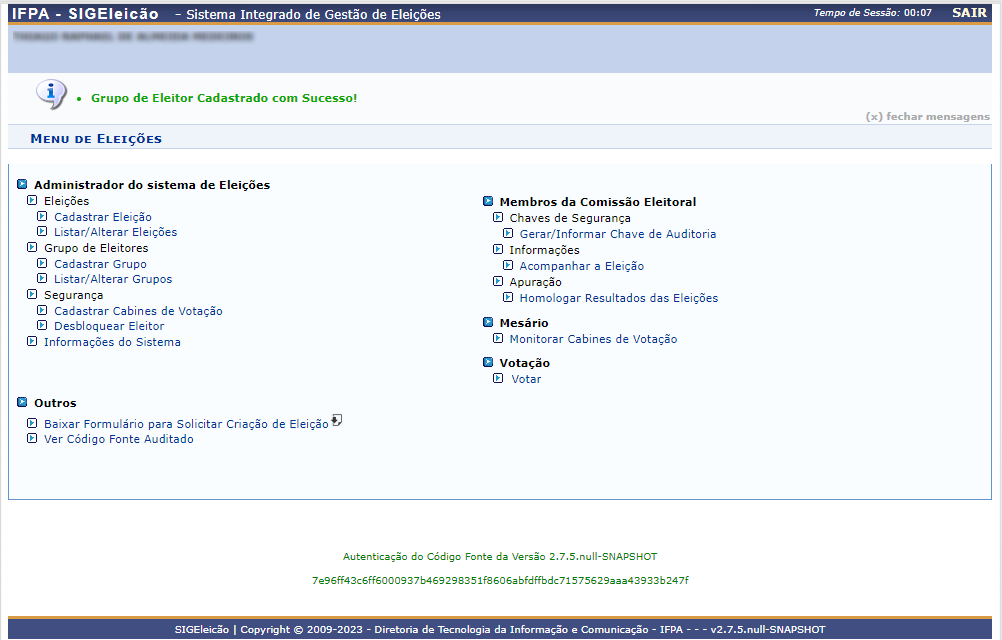Click the arrow icon beside Desbloquear Eleitor

(x=42, y=325)
